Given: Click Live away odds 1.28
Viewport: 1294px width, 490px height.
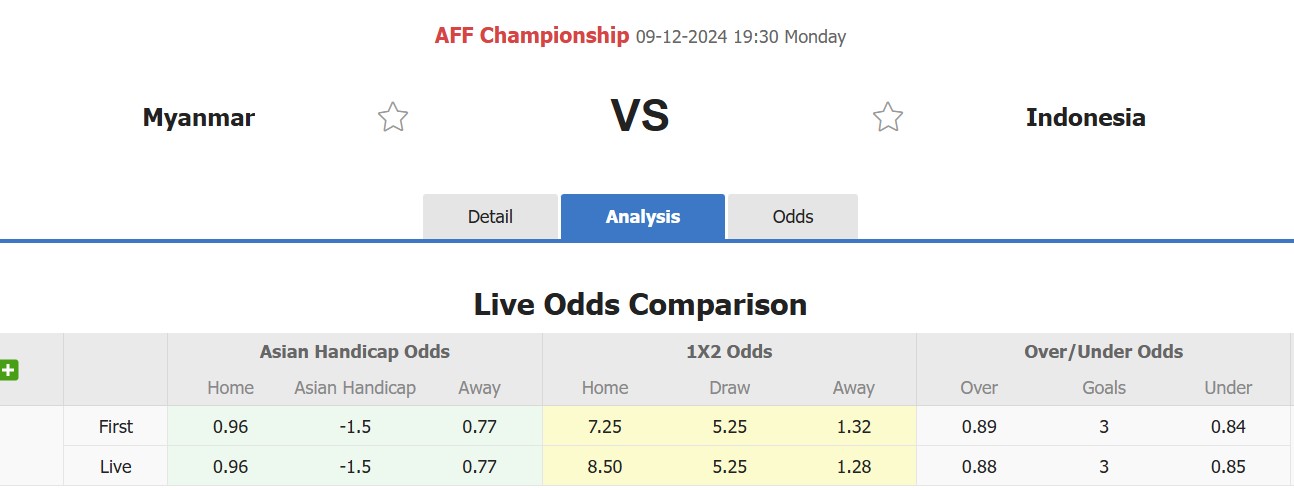Looking at the screenshot, I should click(x=853, y=467).
